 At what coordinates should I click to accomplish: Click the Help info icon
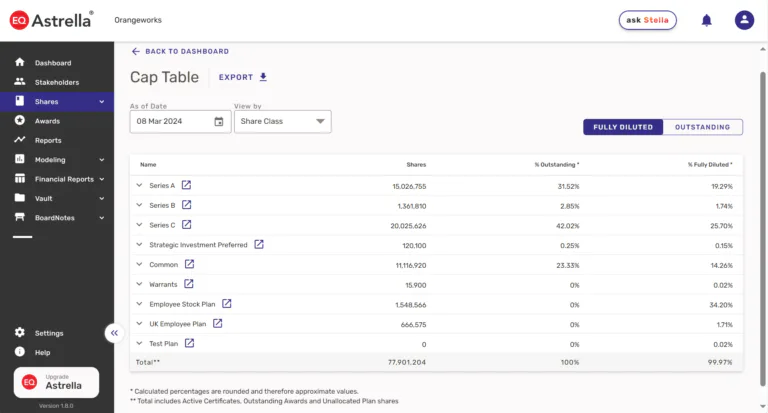pyautogui.click(x=20, y=351)
